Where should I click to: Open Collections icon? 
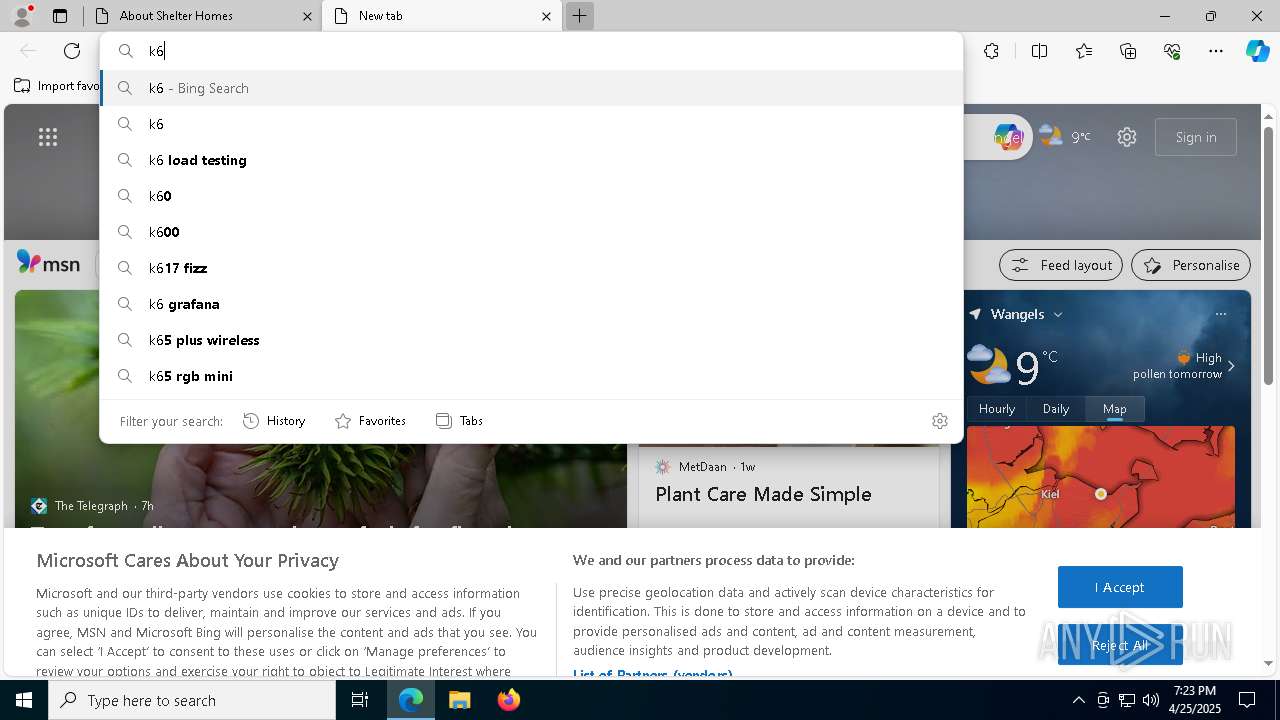coord(1128,51)
